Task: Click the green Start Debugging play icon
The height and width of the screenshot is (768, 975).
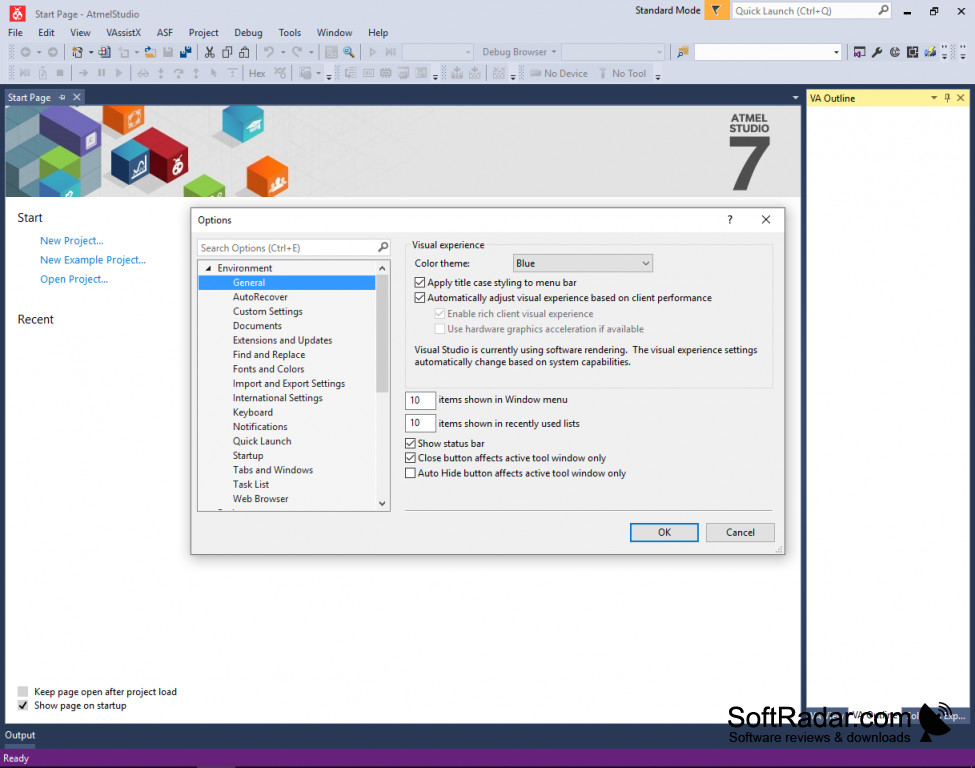Action: [372, 52]
